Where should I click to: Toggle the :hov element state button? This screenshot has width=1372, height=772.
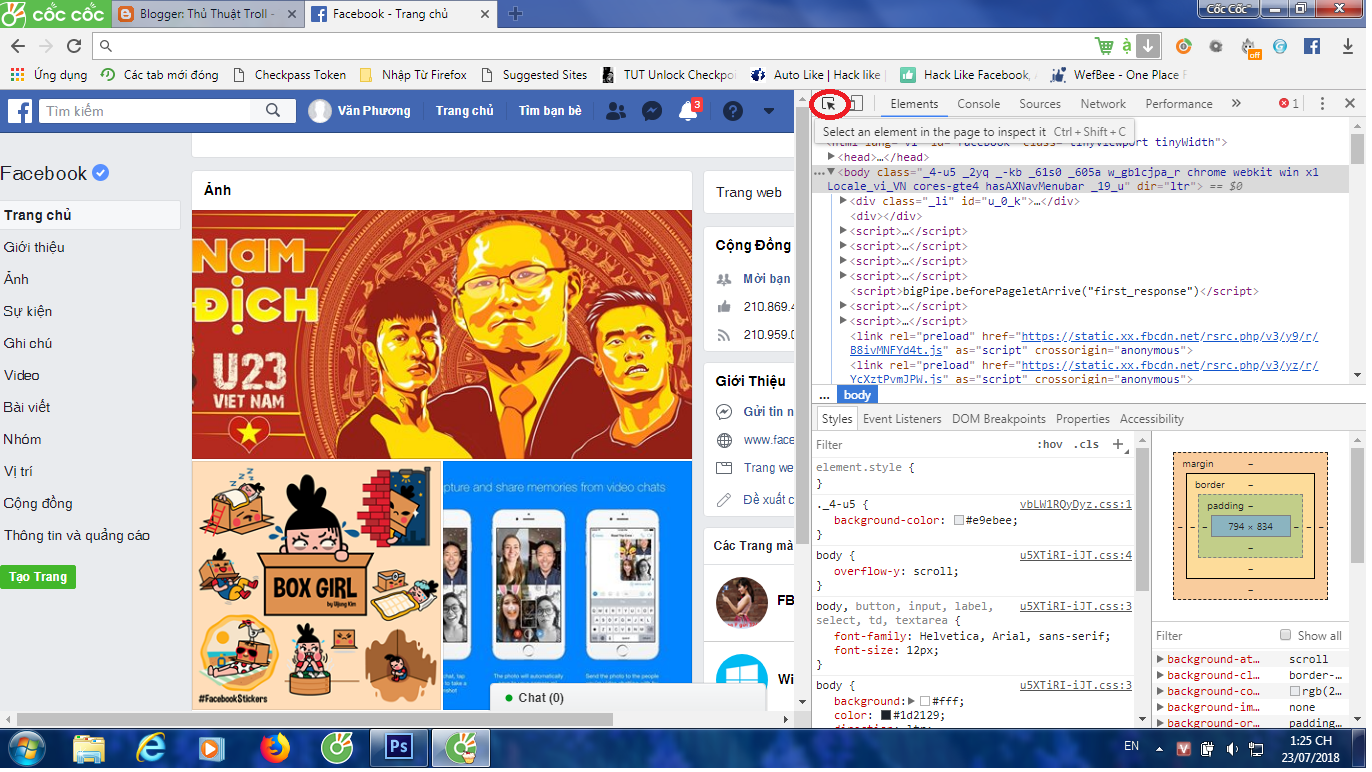tap(1050, 444)
